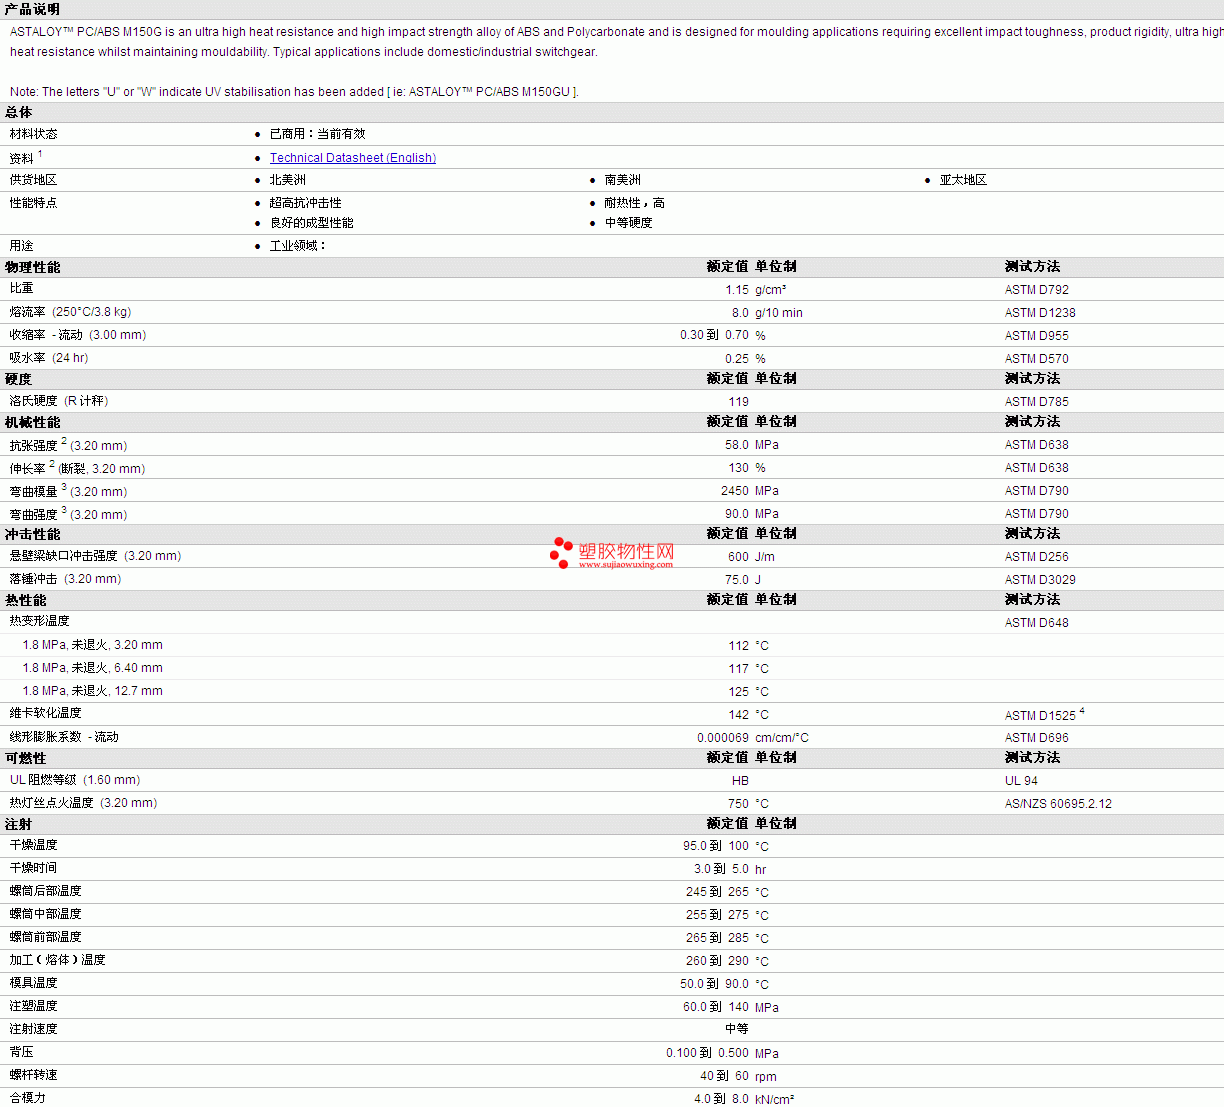Image resolution: width=1224 pixels, height=1107 pixels.
Task: Open the Technical Datasheet (English) link
Action: pyautogui.click(x=353, y=158)
